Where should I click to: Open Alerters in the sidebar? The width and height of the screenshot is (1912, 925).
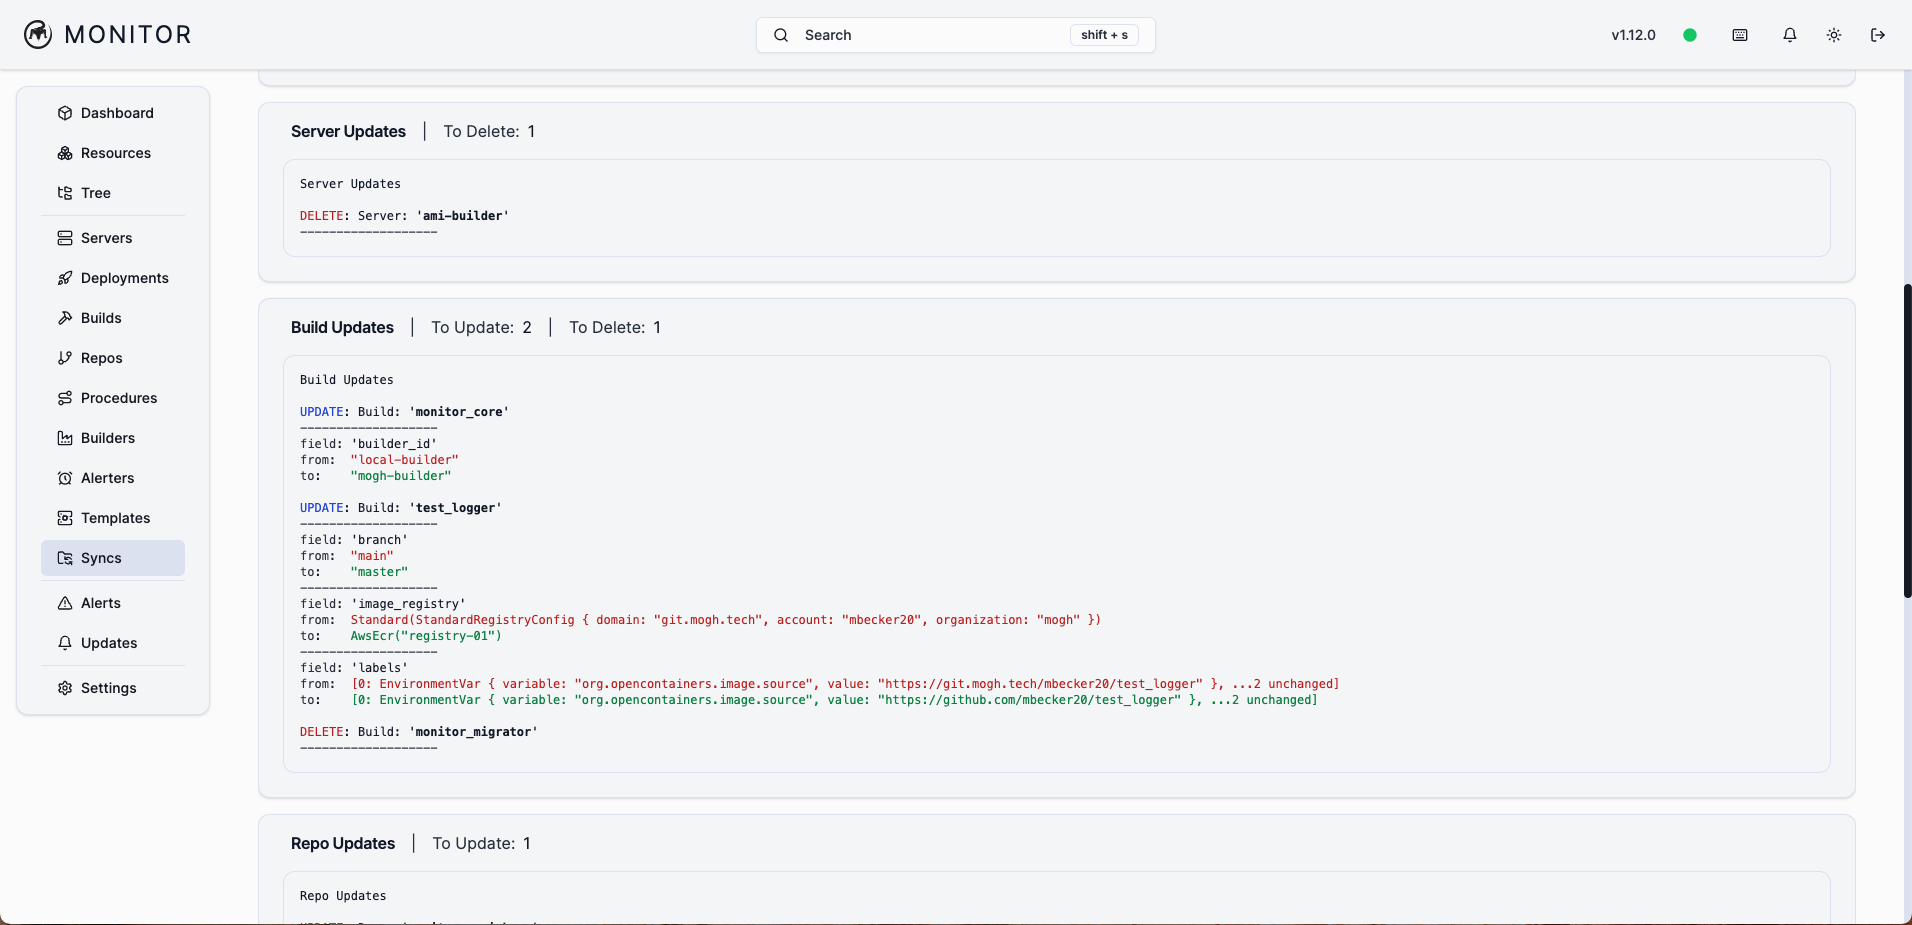[x=113, y=478]
